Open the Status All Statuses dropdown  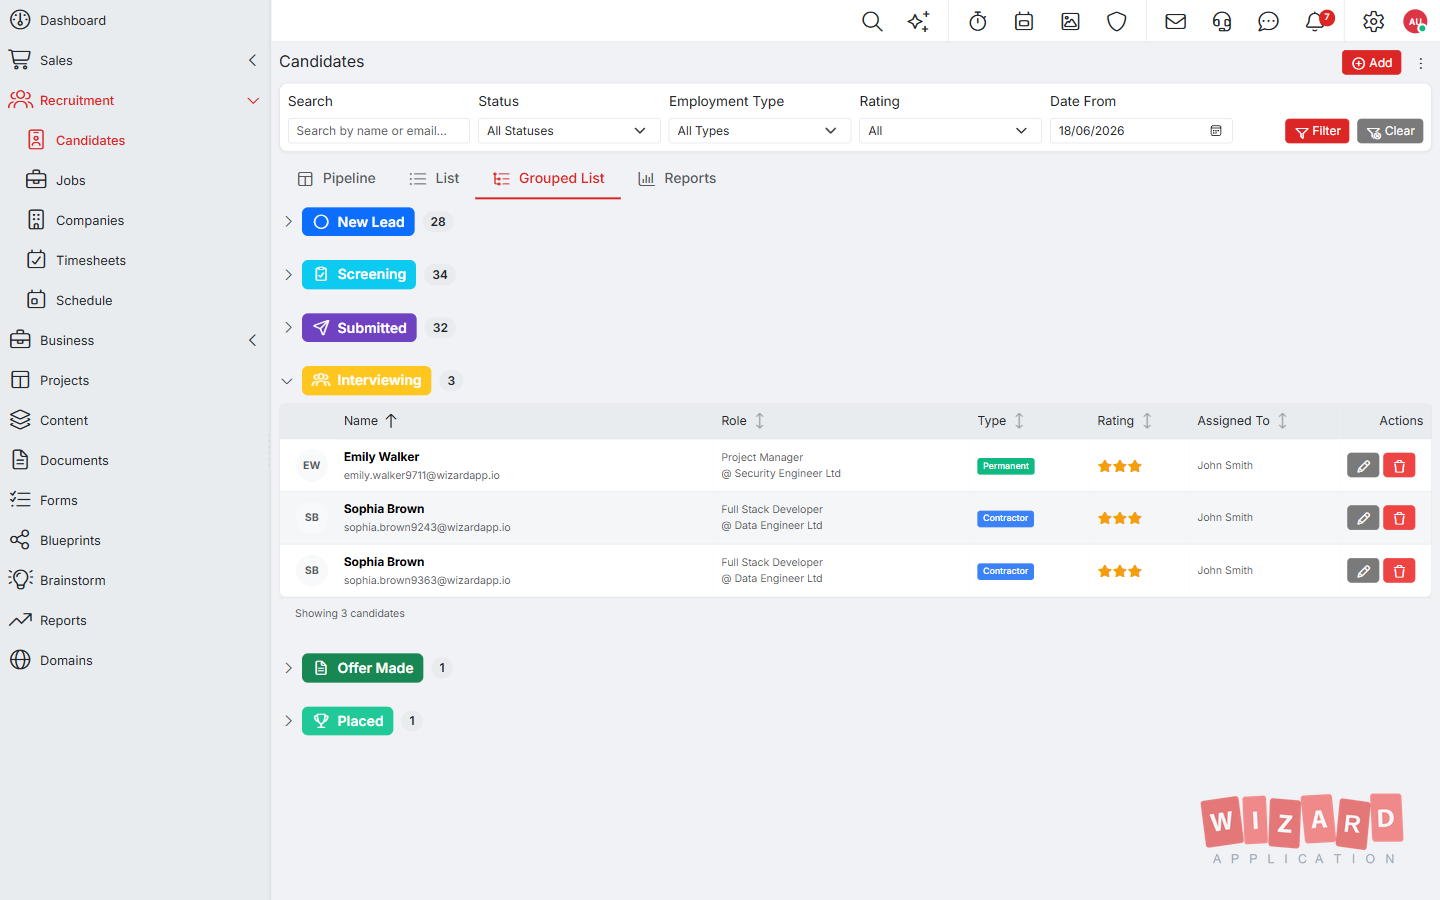[x=569, y=131]
